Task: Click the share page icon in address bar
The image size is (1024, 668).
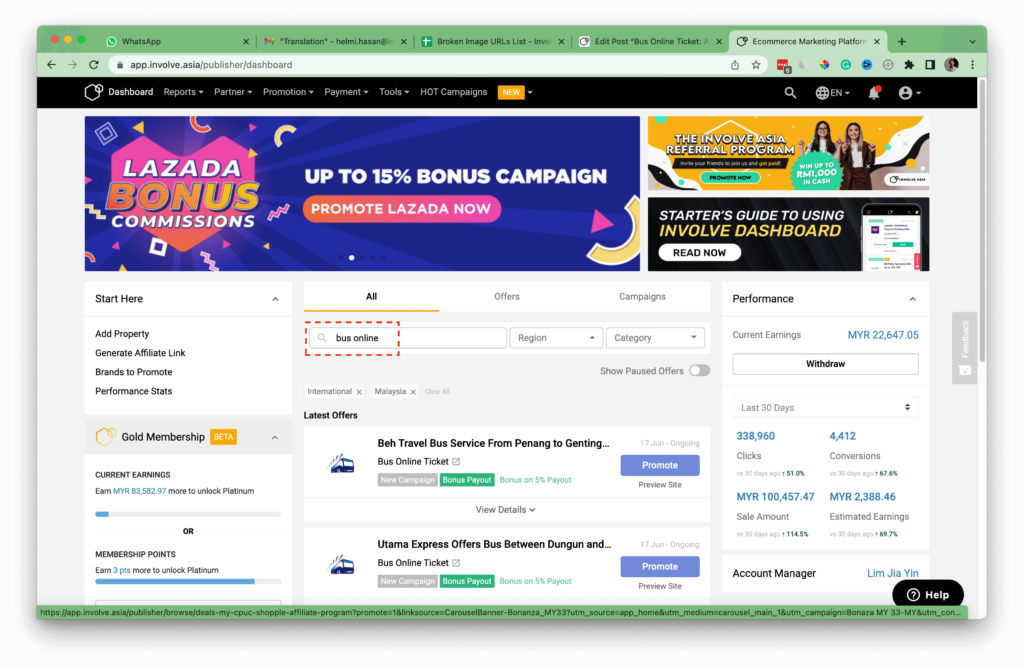Action: (x=735, y=65)
